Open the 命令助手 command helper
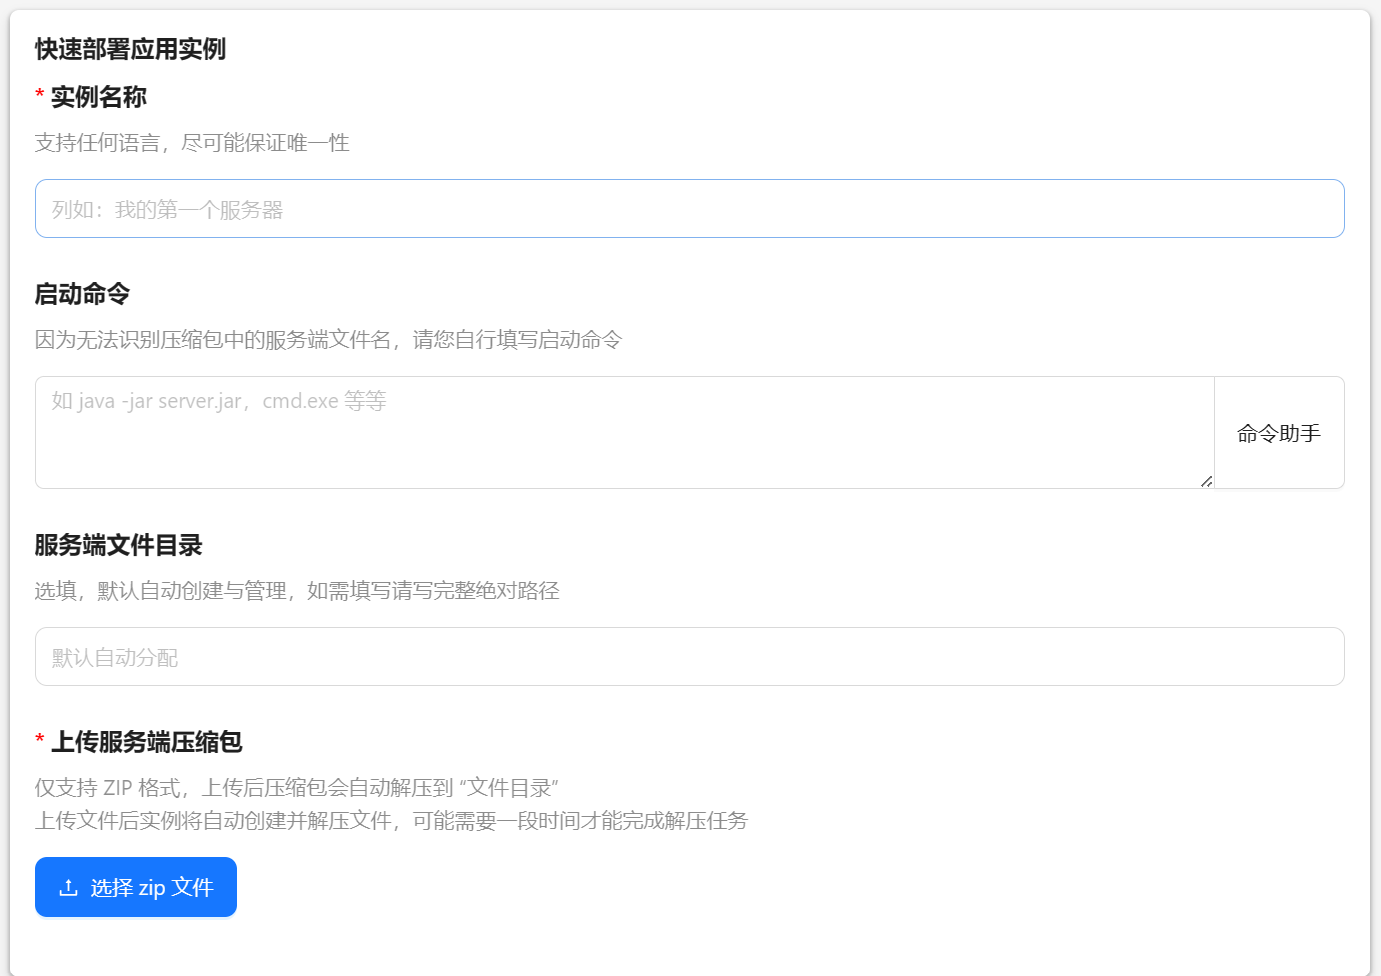Image resolution: width=1381 pixels, height=976 pixels. coord(1278,433)
